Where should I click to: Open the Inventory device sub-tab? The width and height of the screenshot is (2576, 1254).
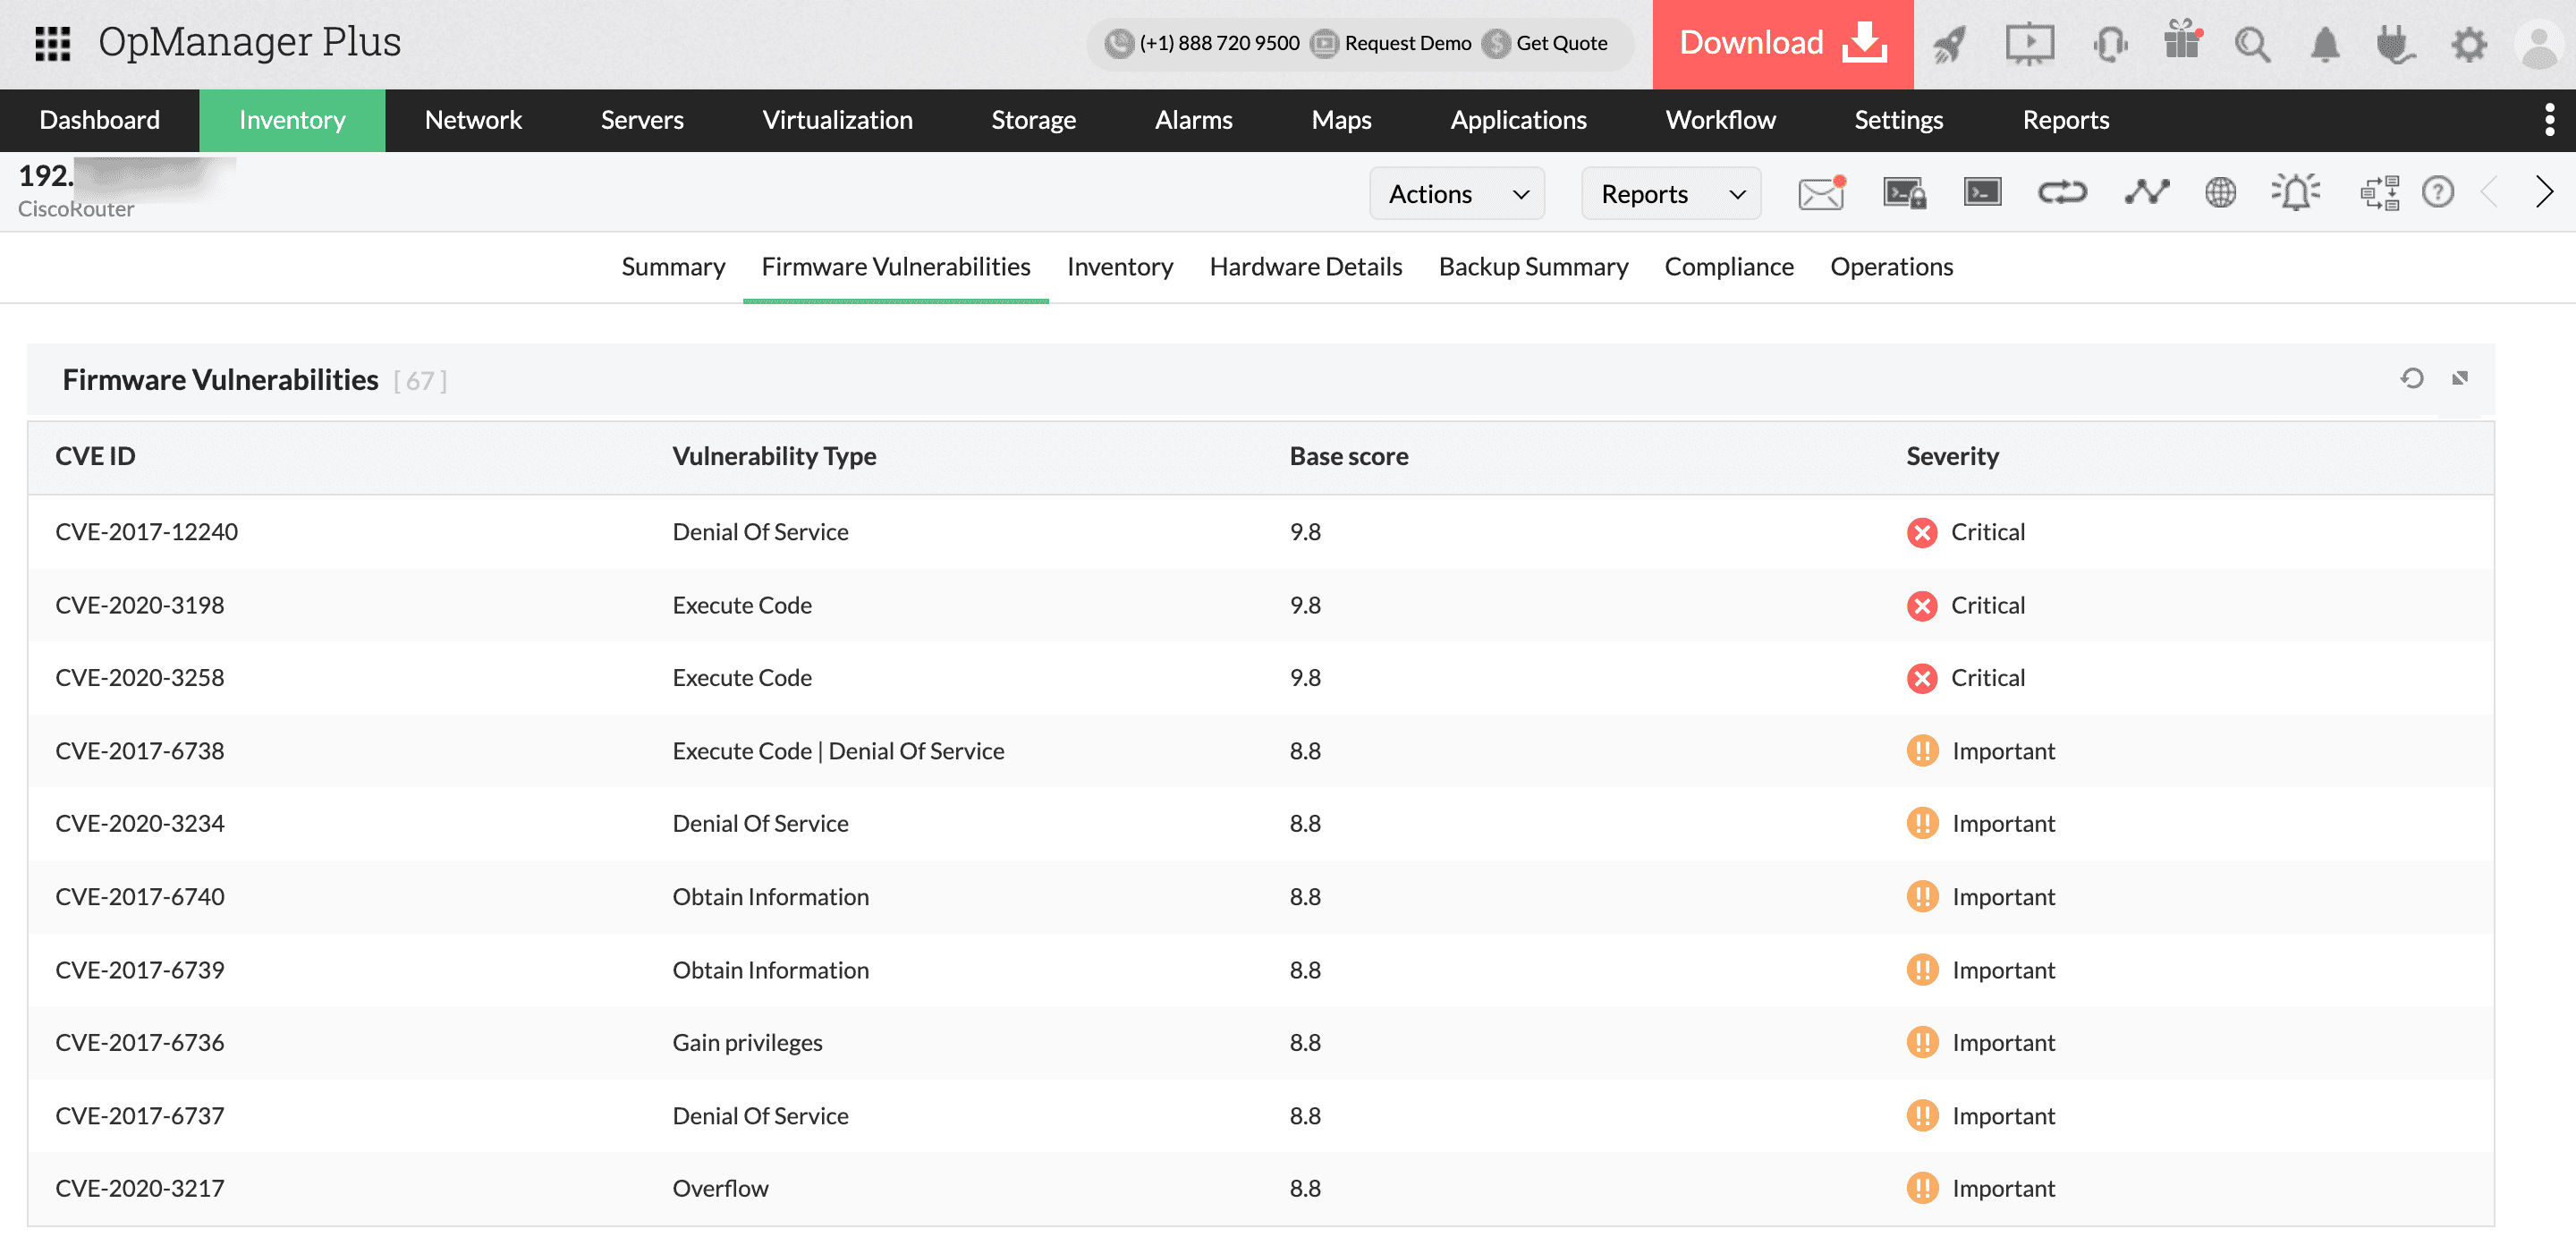coord(1119,267)
